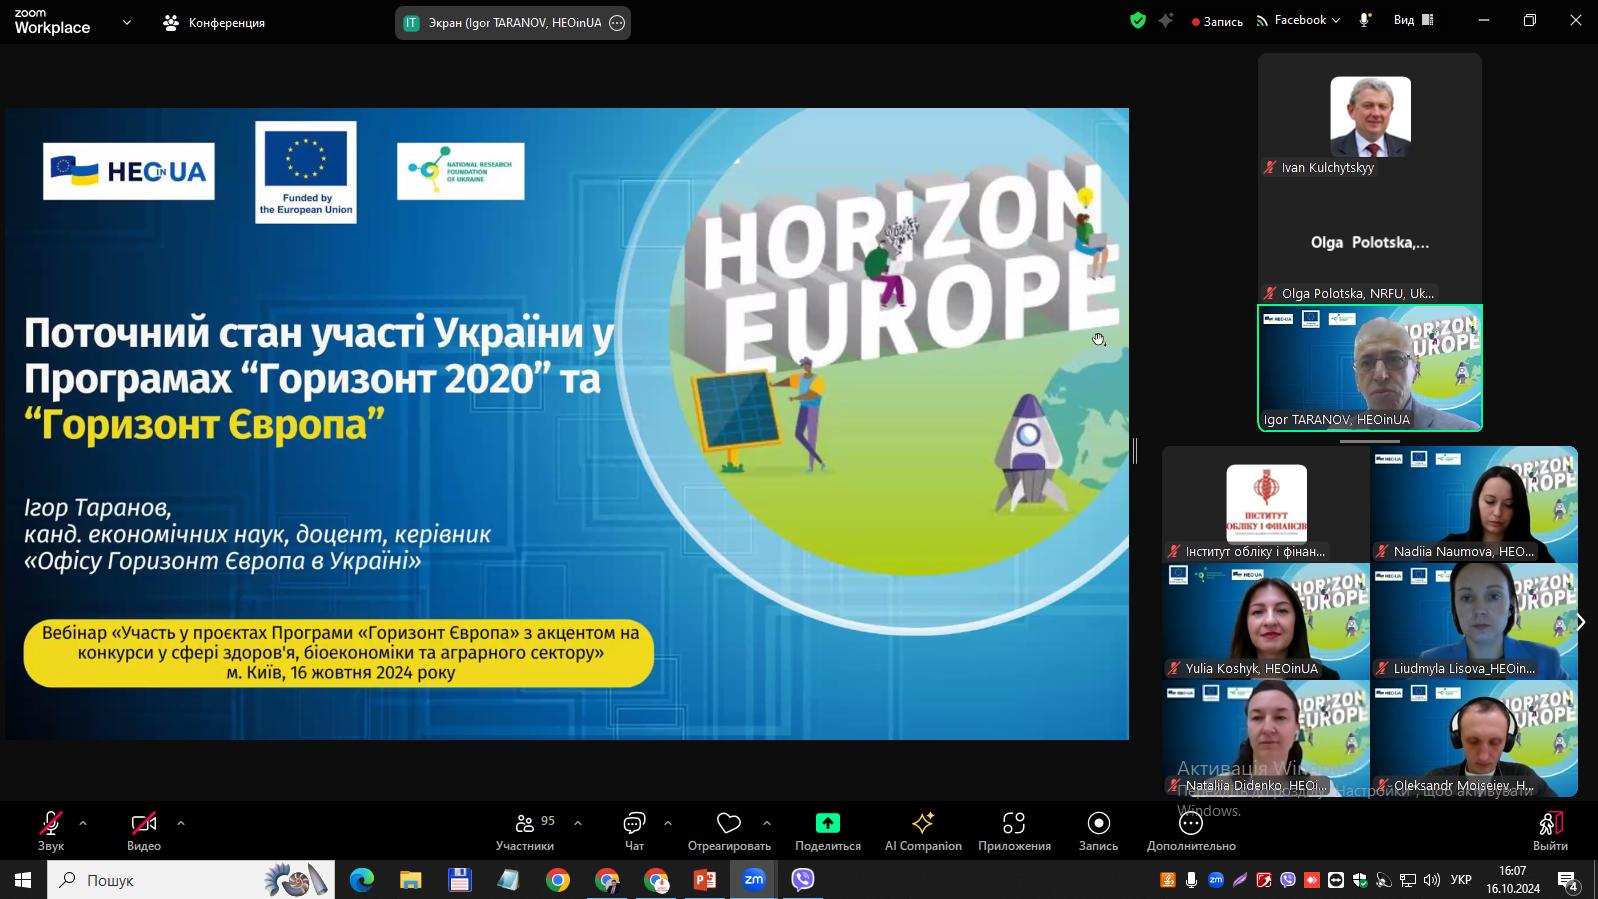Screen dimensions: 1598x899
Task: Expand audio options arrow beside Звук
Action: [83, 823]
